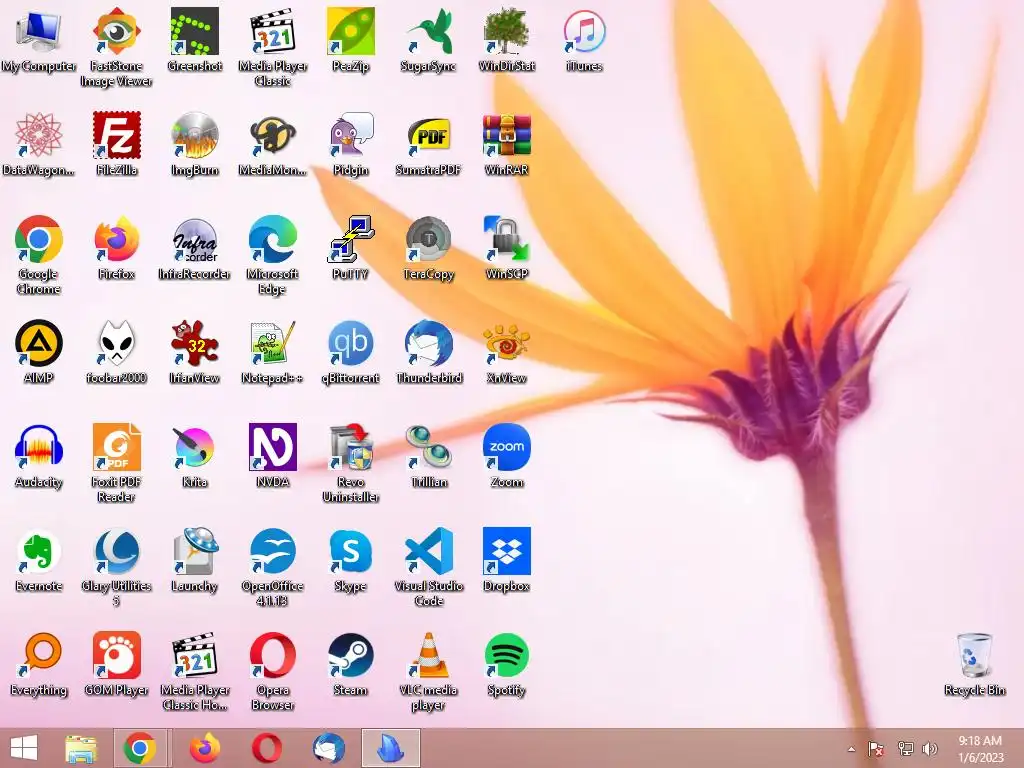Select the VLC media player cone
Screen dimensions: 1024x768
pyautogui.click(x=428, y=654)
